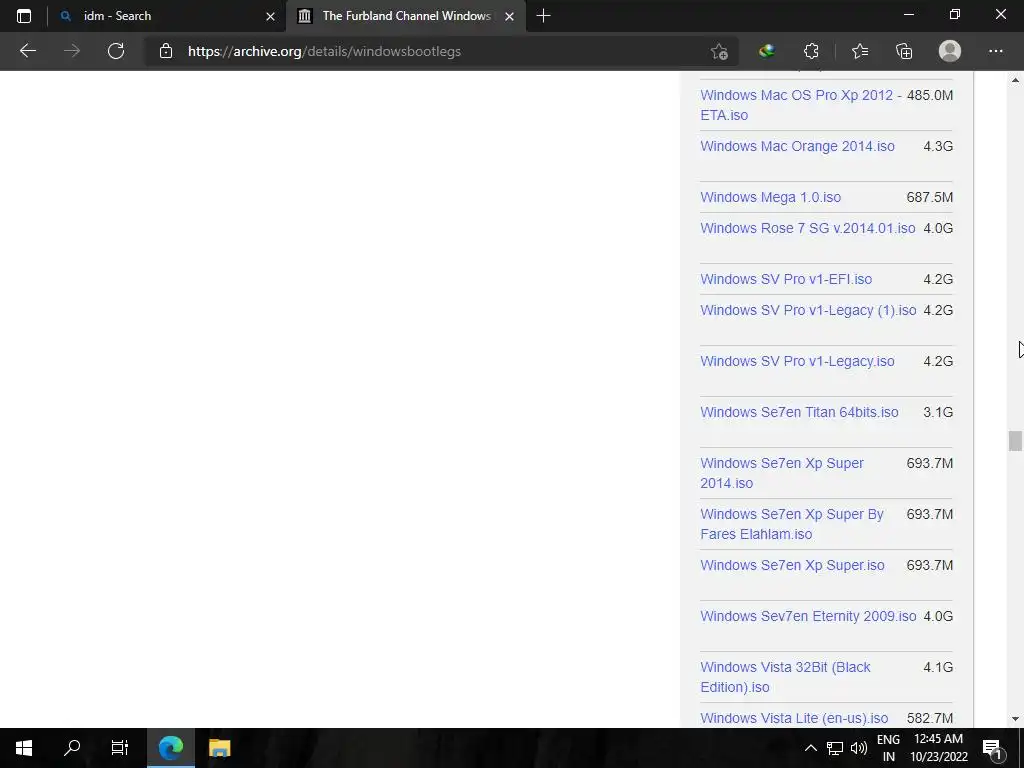The image size is (1024, 768).
Task: Open Windows Mega 1.0.iso link
Action: 771,197
